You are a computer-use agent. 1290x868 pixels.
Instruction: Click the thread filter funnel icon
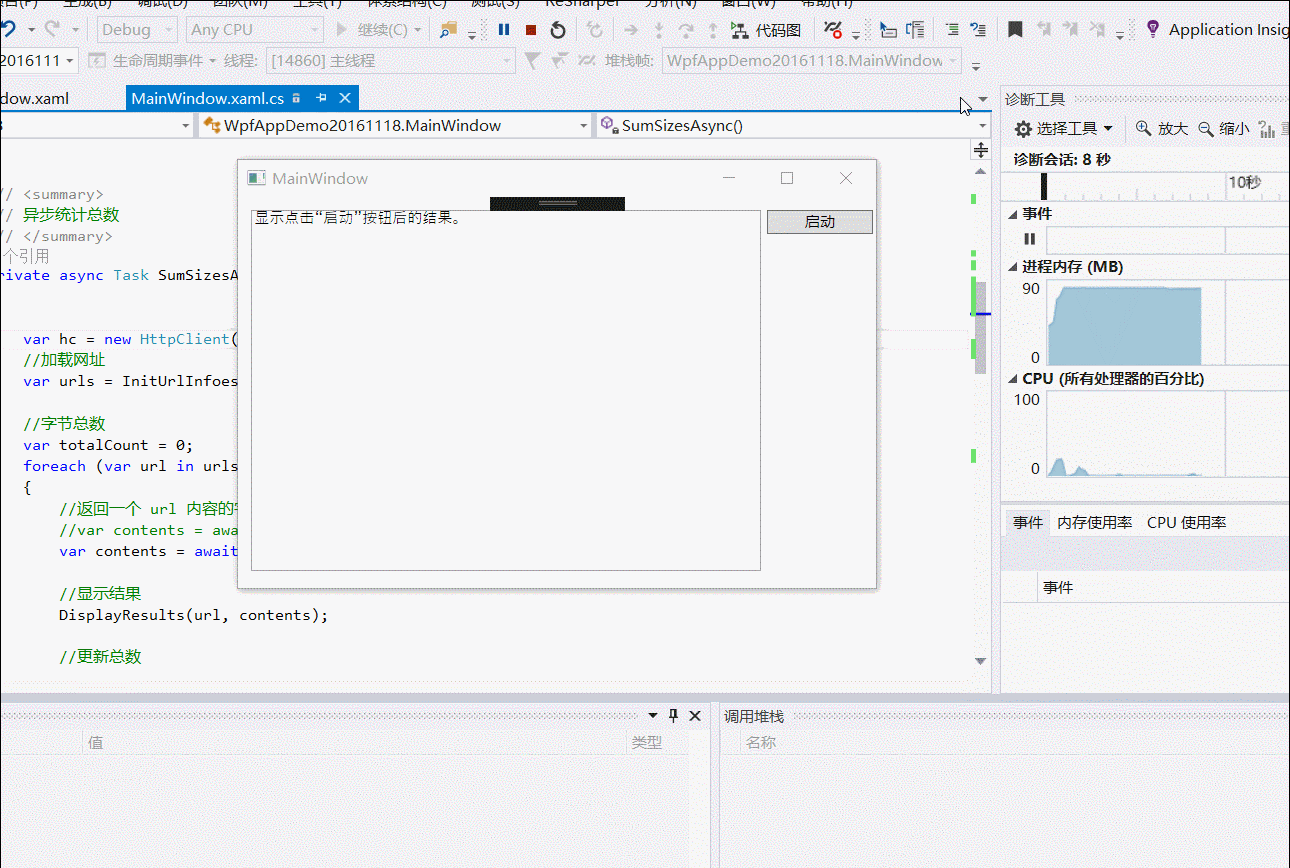pos(532,61)
